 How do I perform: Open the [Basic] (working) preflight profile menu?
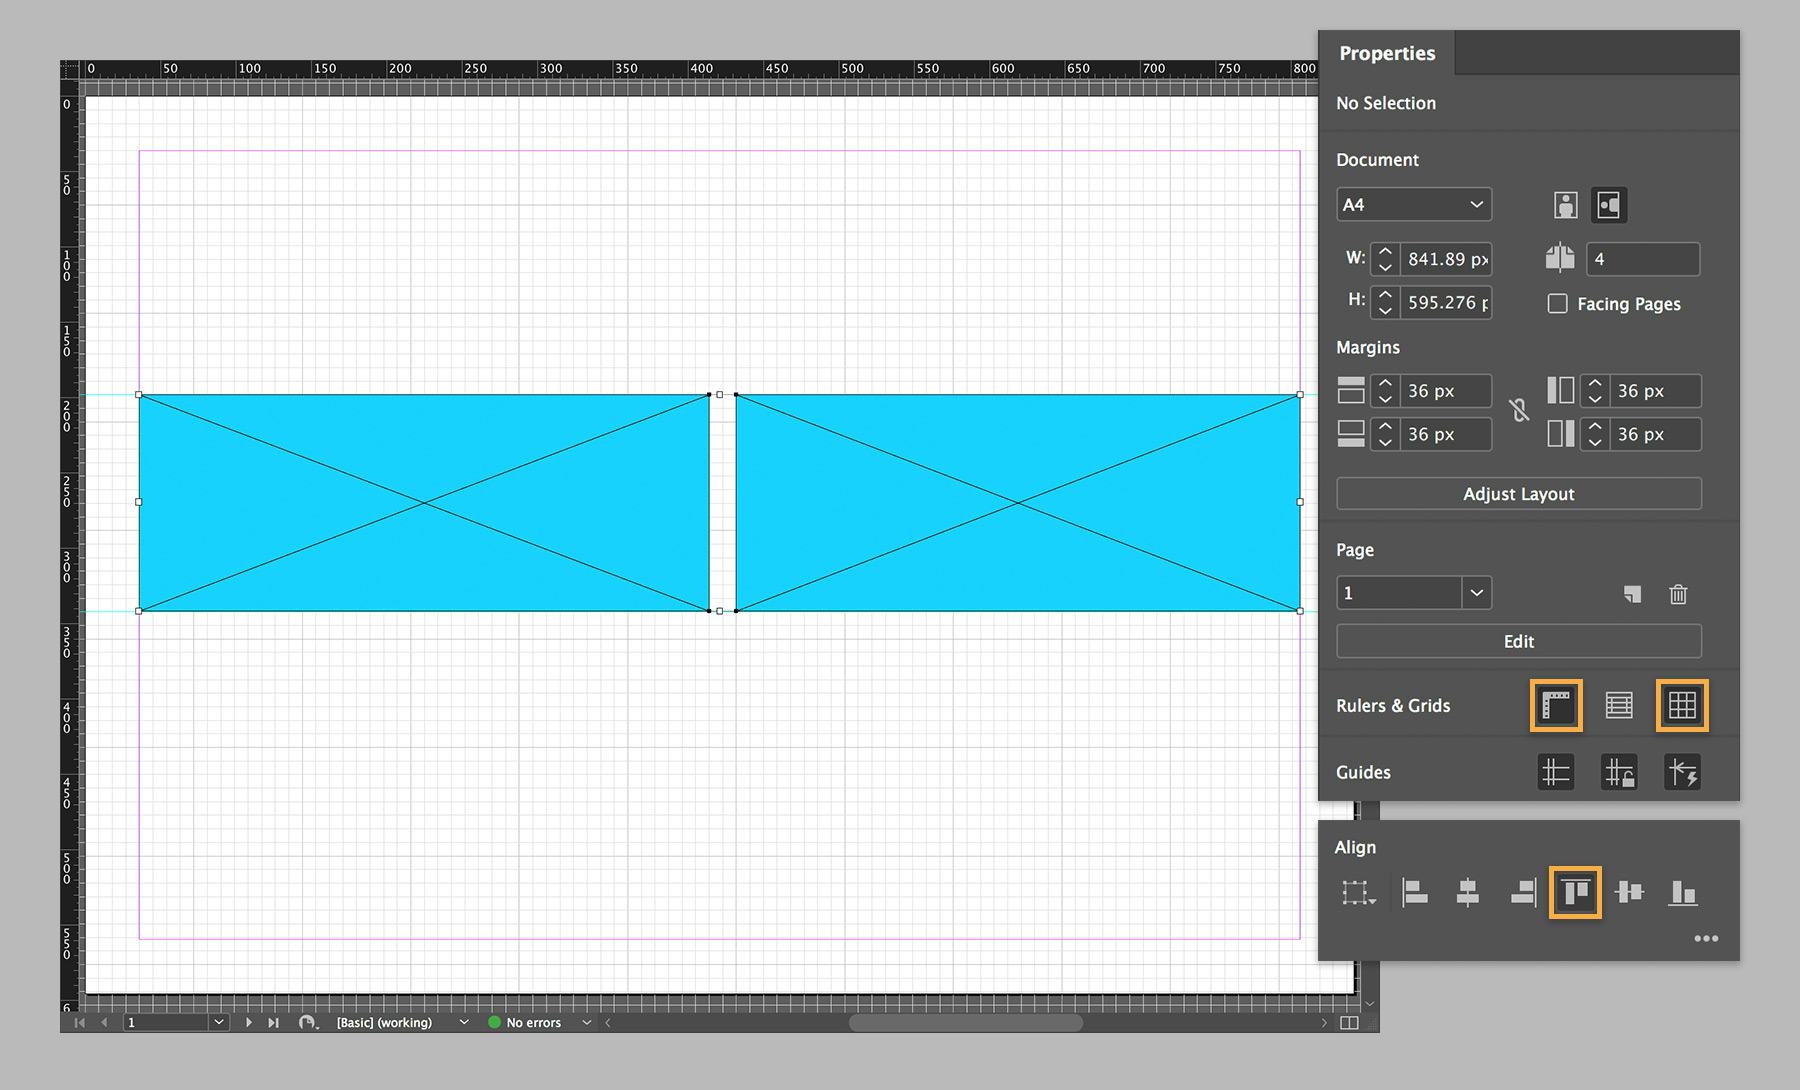462,1023
